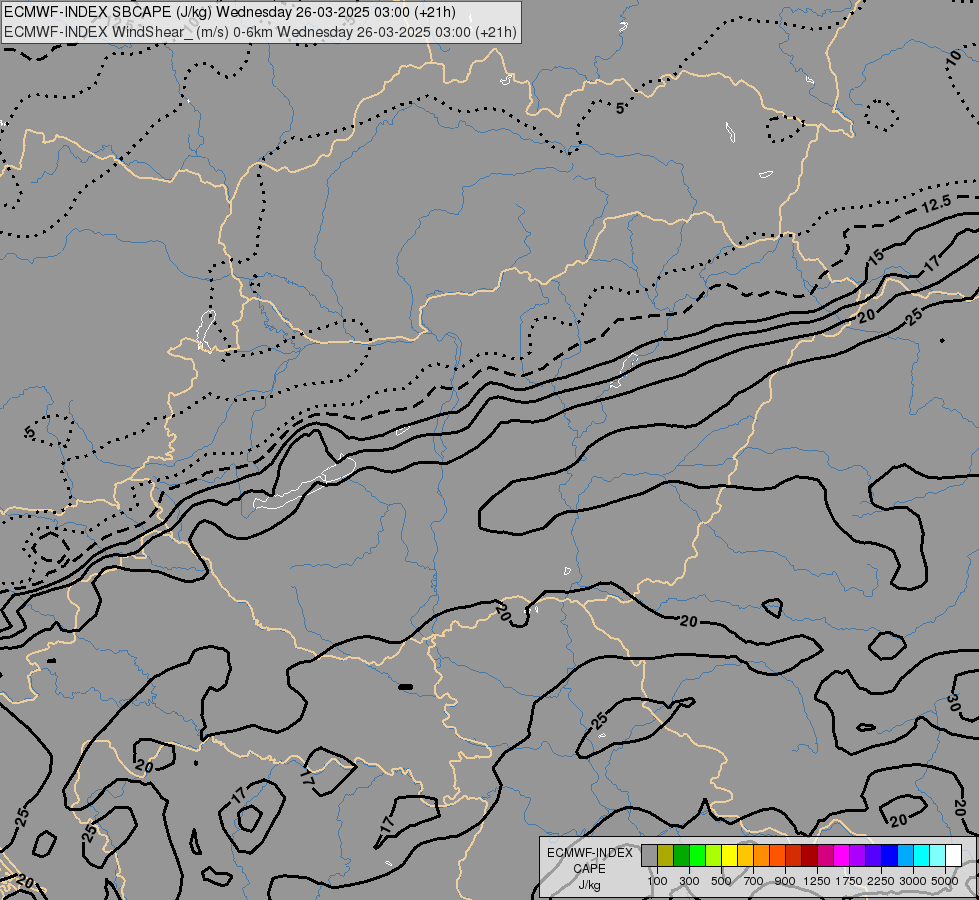Click the 1250 legend tick label
Screen dimensions: 979x900
pos(817,881)
